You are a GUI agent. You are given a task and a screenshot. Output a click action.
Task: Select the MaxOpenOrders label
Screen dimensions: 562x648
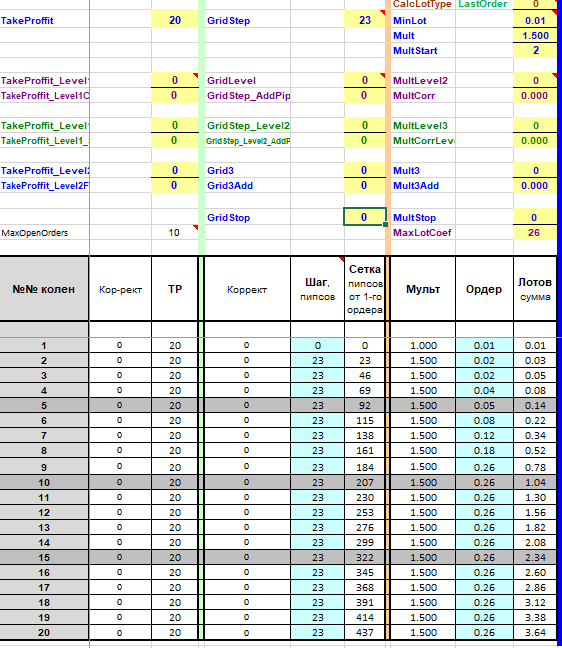pos(35,233)
